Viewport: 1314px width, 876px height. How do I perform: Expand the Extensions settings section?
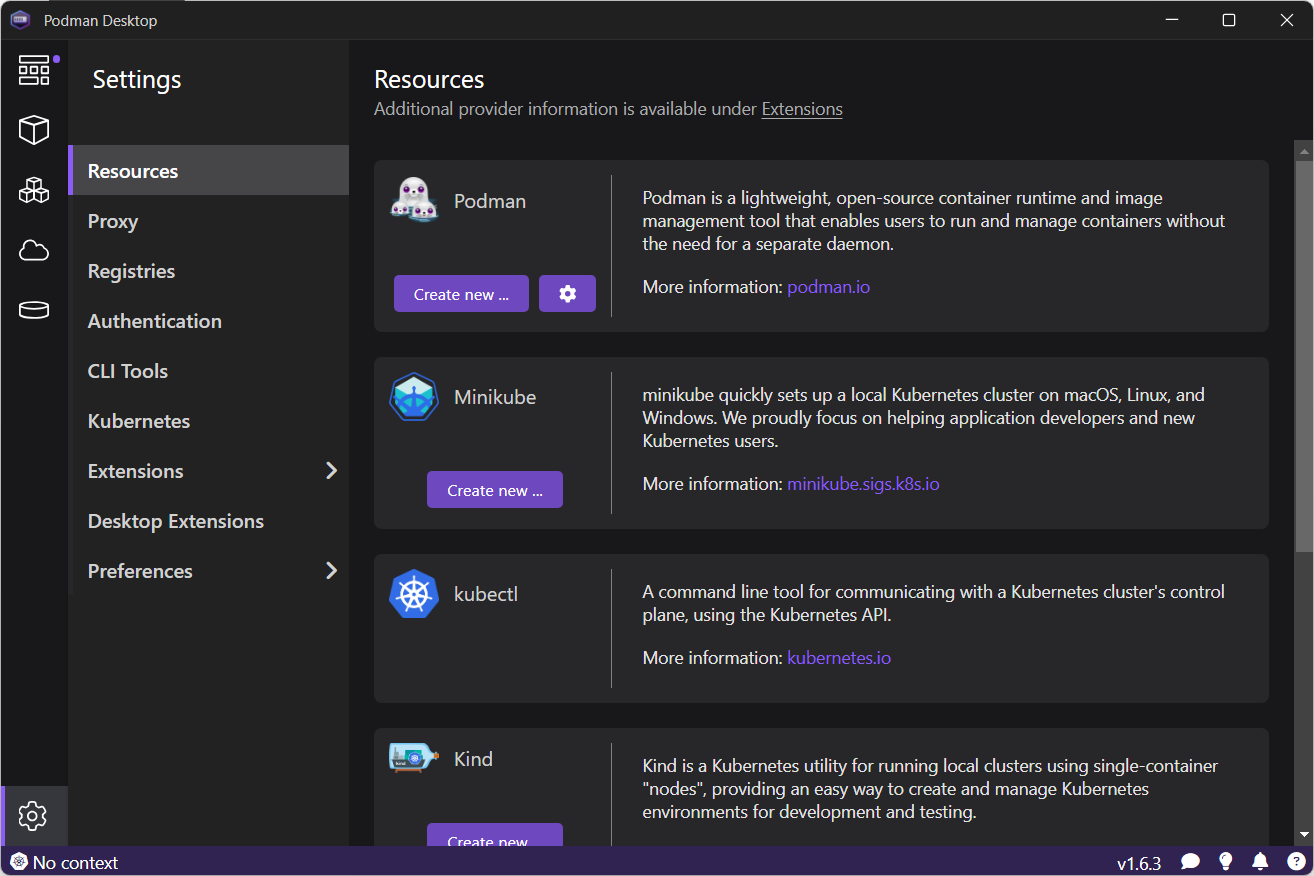(331, 471)
